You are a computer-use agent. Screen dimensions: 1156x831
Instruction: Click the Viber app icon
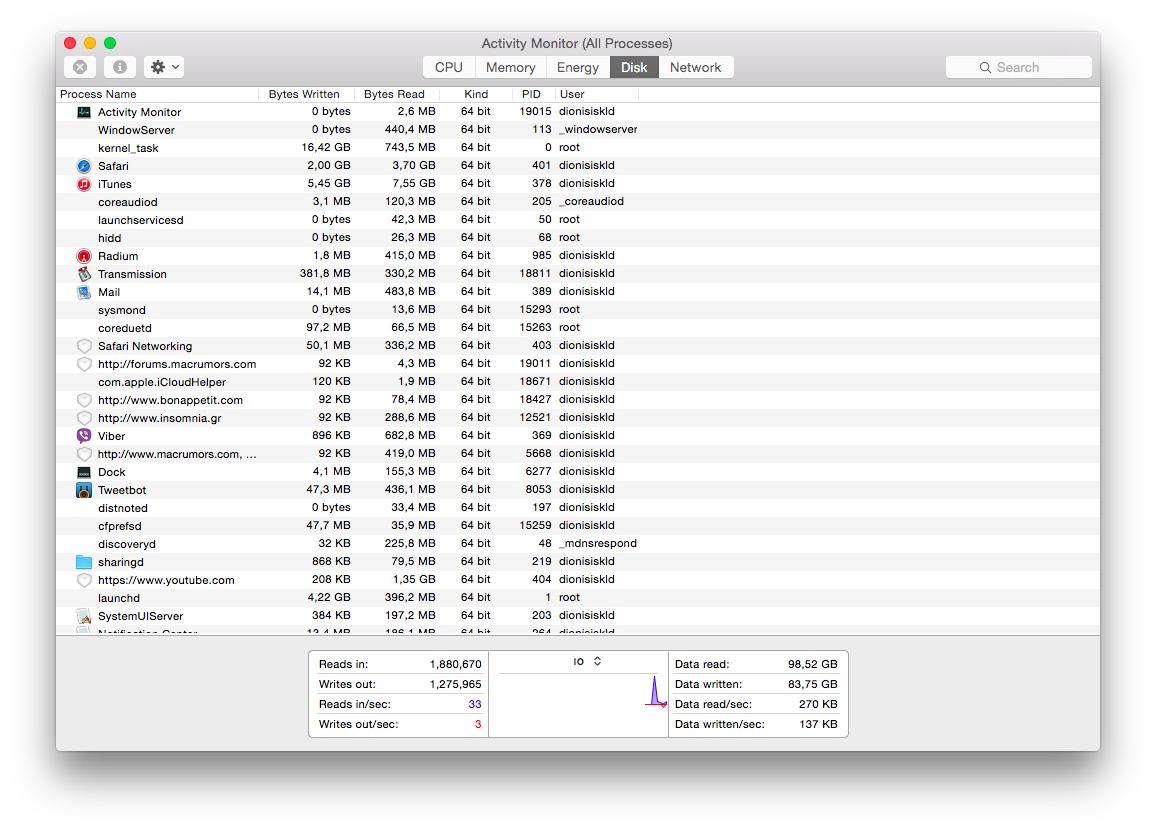tap(84, 436)
